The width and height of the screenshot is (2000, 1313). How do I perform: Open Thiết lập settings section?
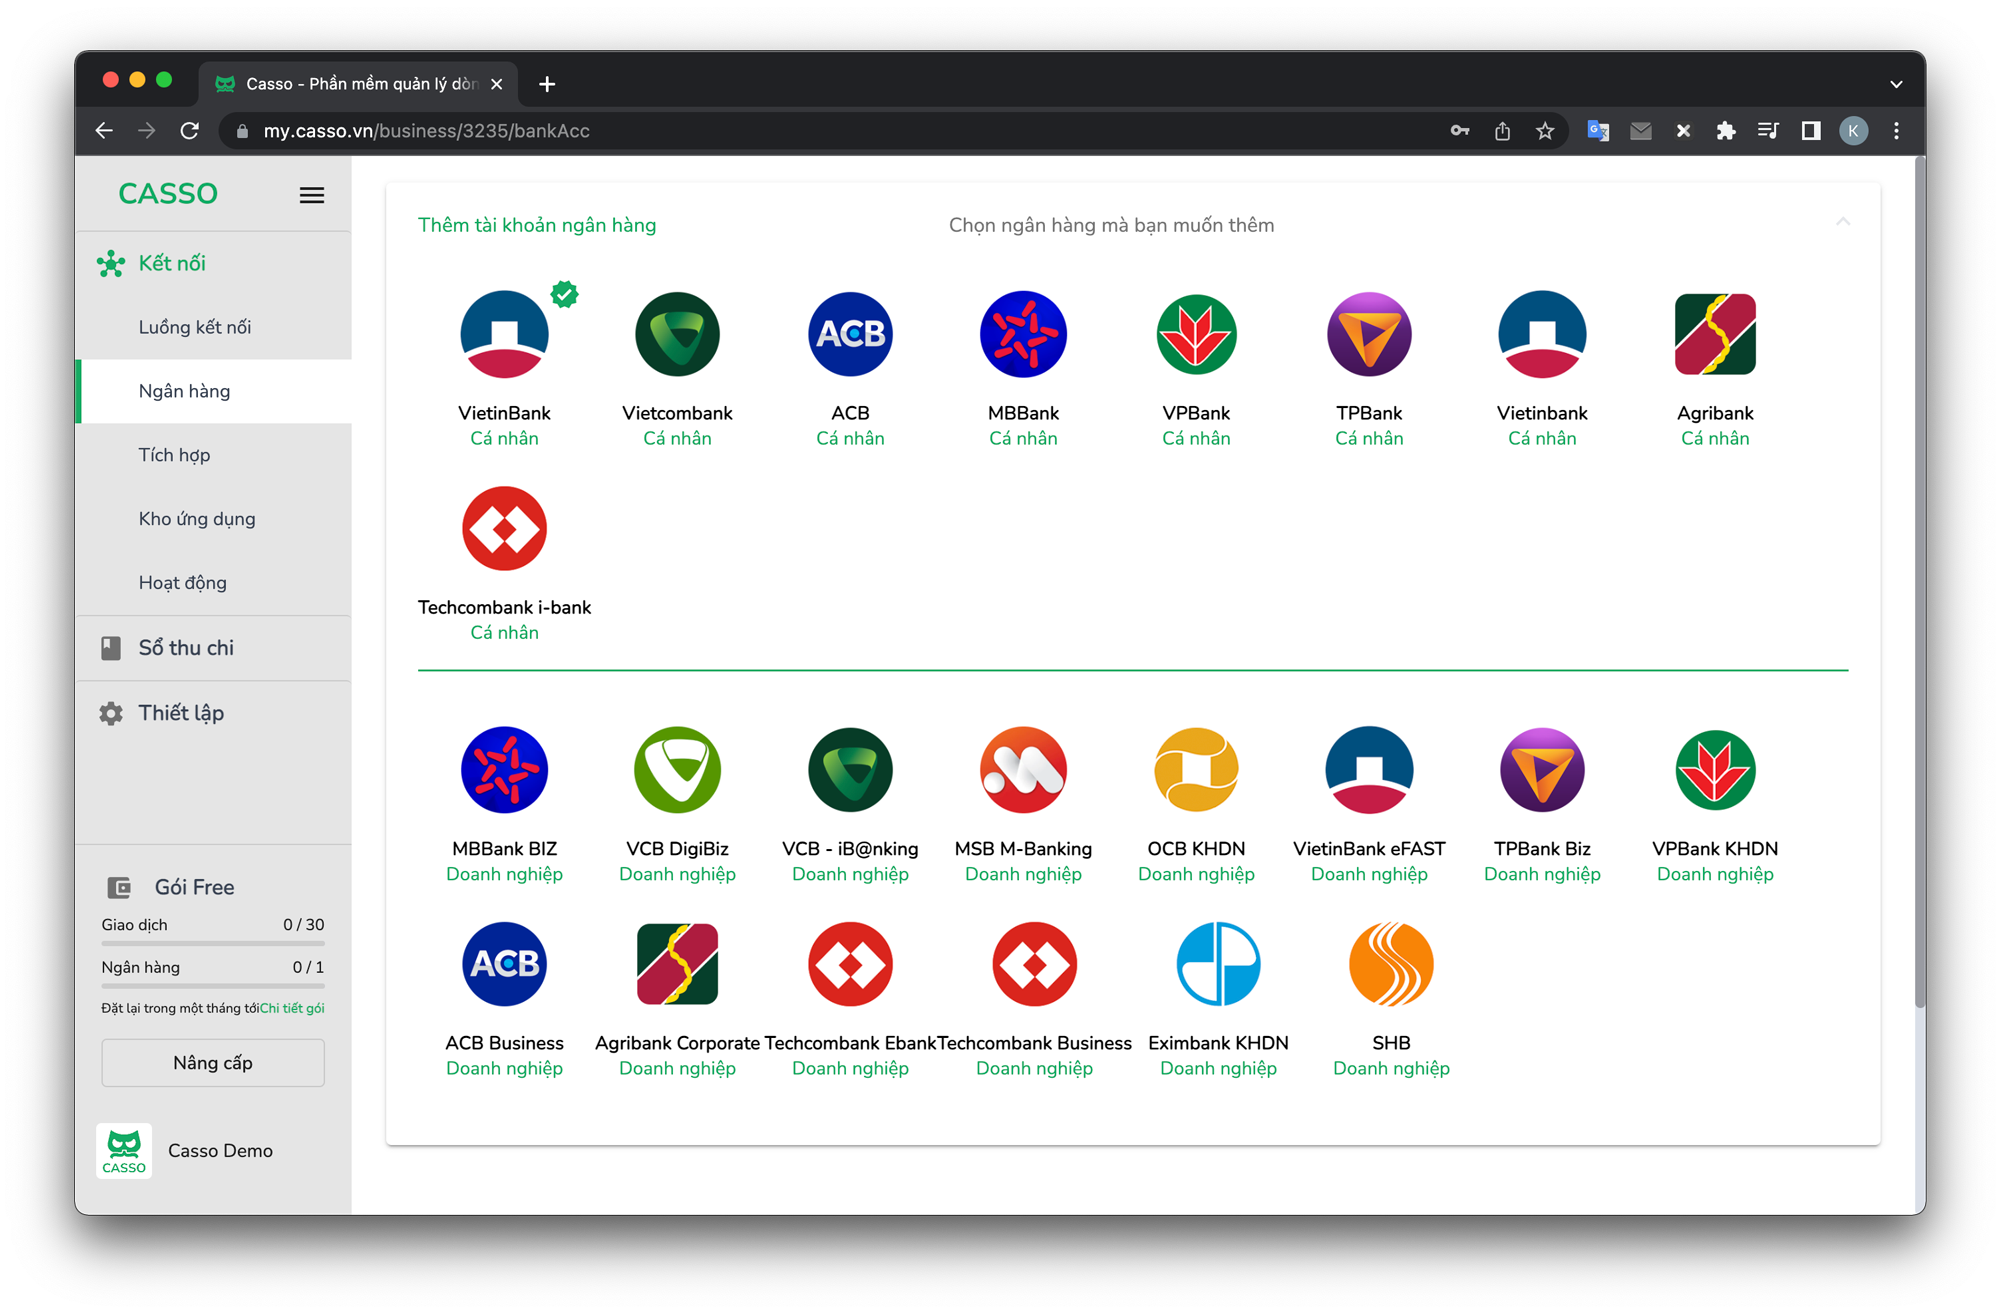(x=213, y=713)
